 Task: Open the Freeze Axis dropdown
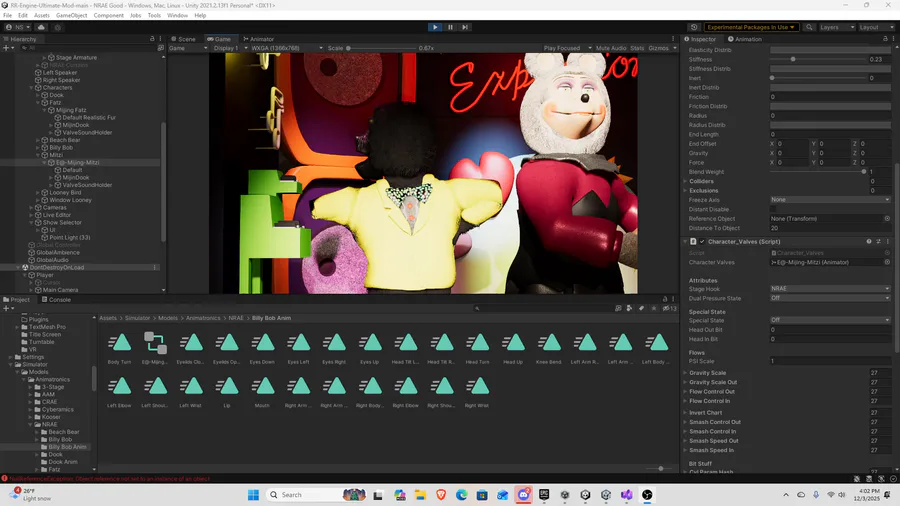coord(830,200)
